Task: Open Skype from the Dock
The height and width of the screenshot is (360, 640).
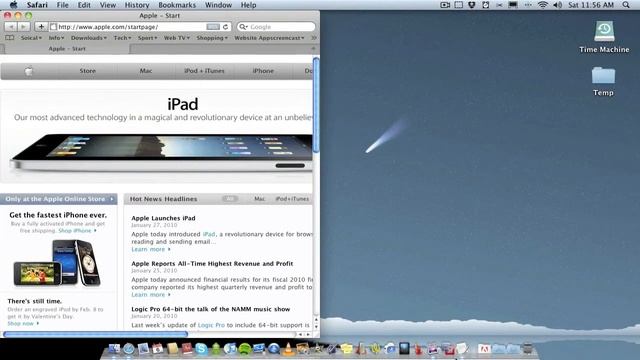Action: click(202, 349)
